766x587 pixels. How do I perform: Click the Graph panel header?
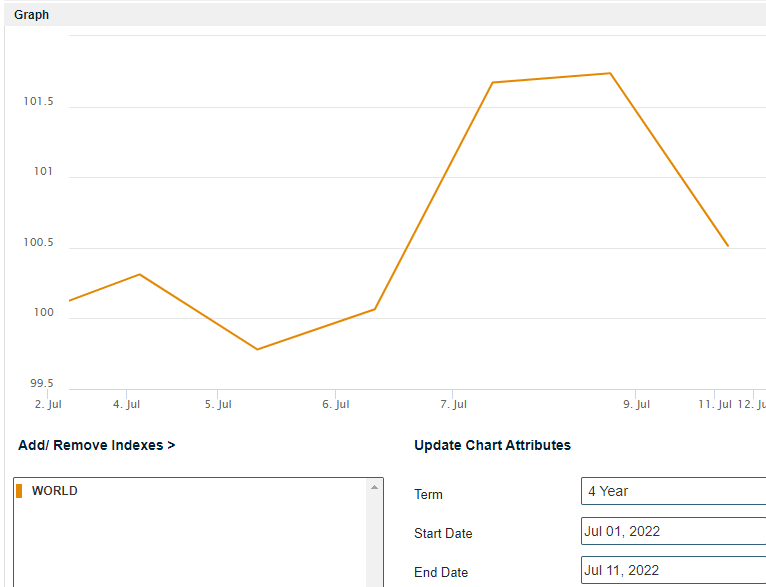(32, 15)
